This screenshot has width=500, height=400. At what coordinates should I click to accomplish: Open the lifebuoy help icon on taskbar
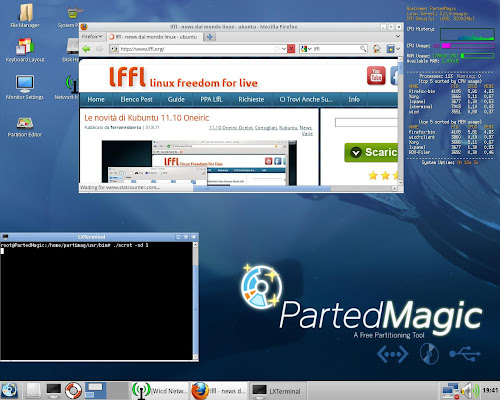(x=73, y=390)
